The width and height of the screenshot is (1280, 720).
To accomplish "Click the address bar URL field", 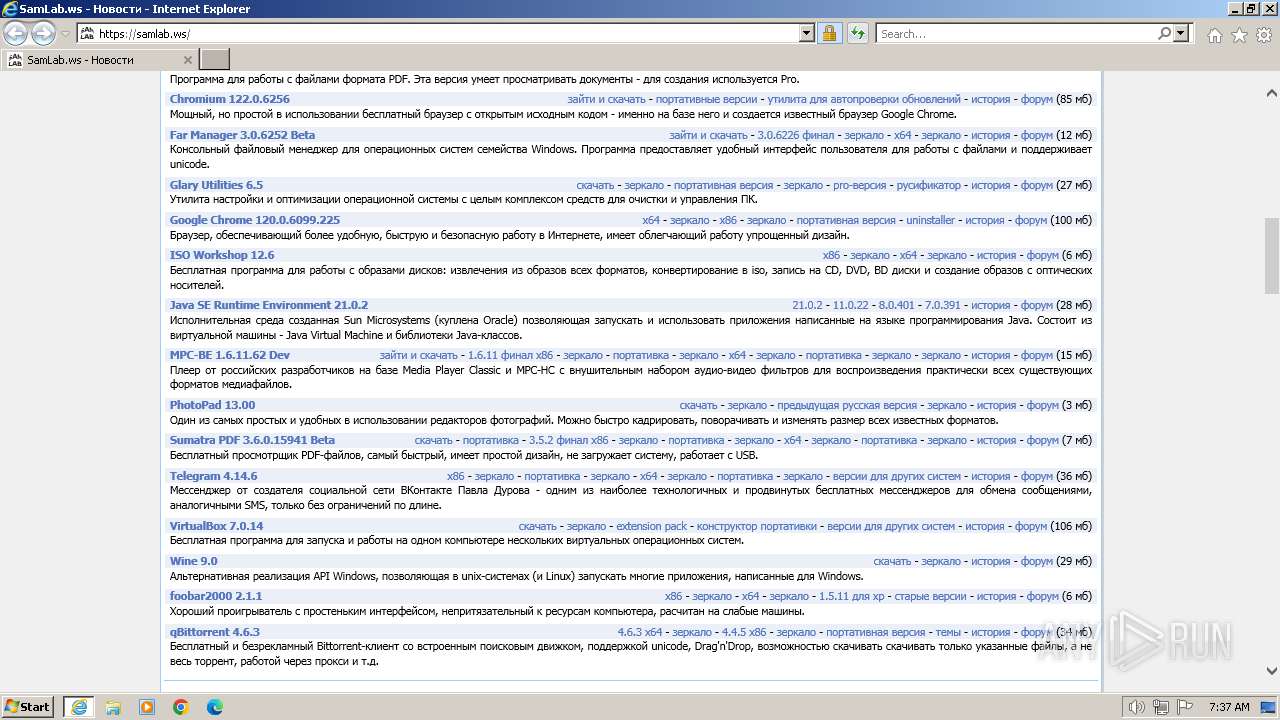I will point(448,34).
